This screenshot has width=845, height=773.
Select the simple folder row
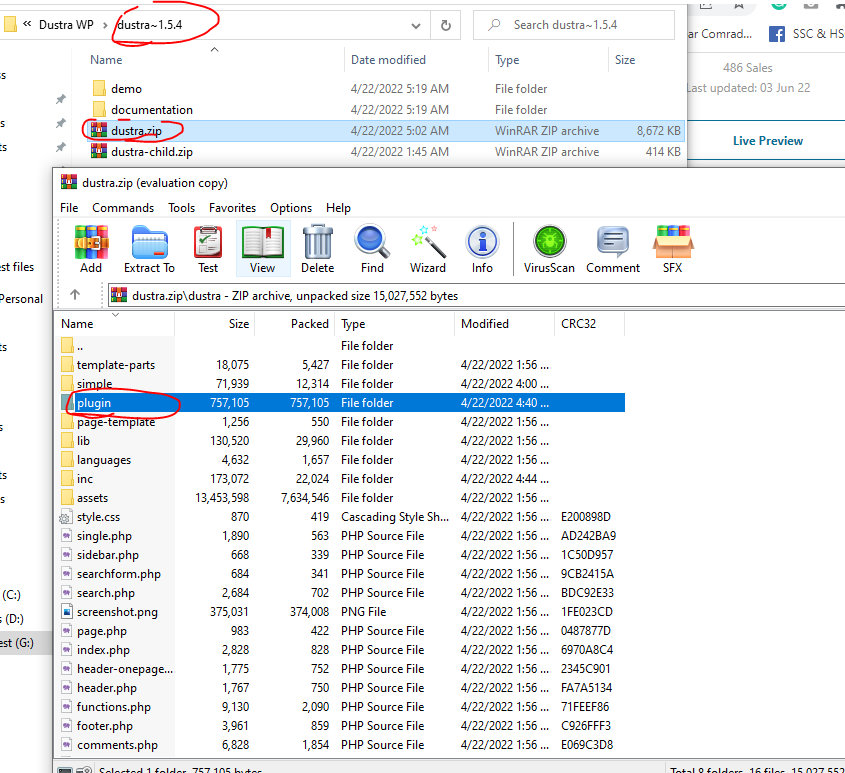point(342,384)
